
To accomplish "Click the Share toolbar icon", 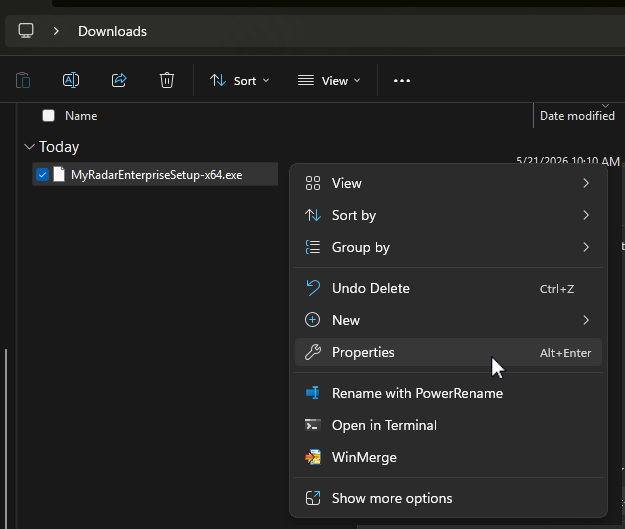I will [x=119, y=81].
